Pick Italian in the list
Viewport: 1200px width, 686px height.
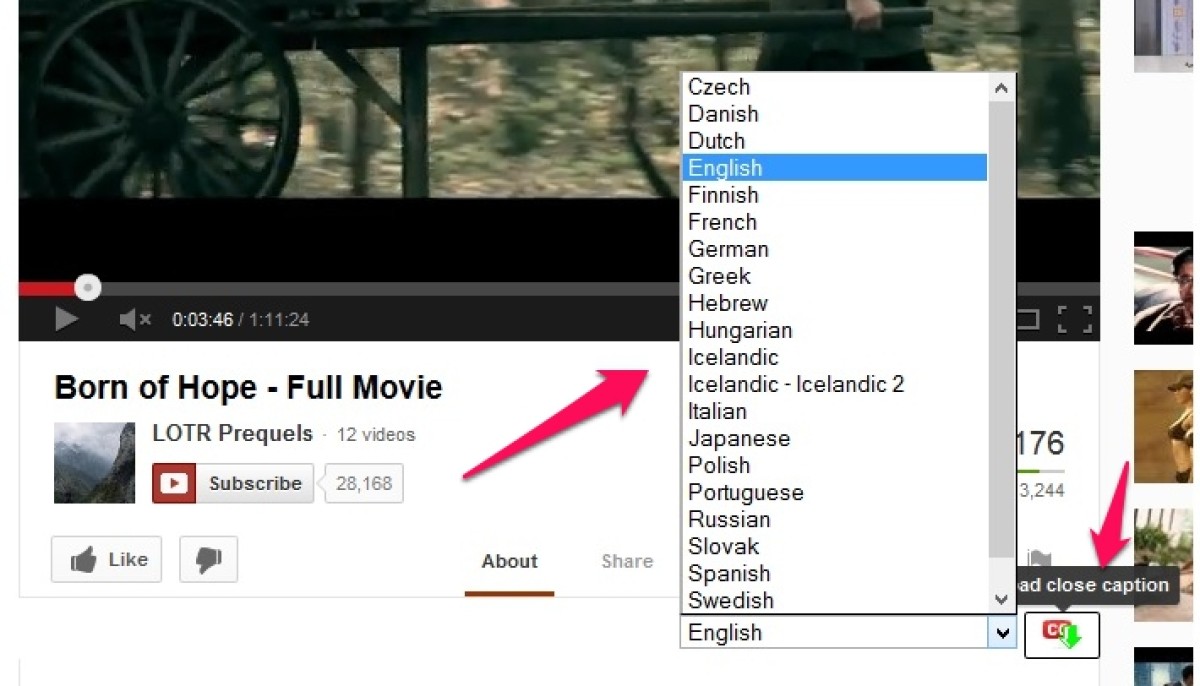click(834, 411)
